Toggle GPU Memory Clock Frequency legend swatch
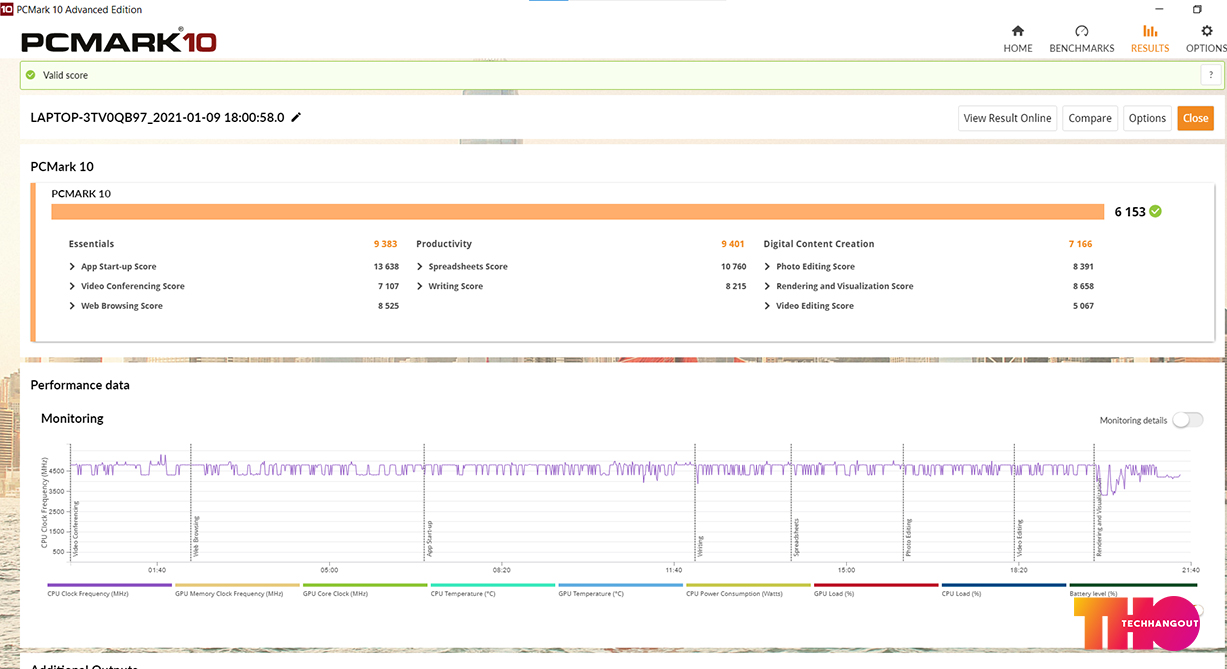The image size is (1227, 669). point(237,585)
